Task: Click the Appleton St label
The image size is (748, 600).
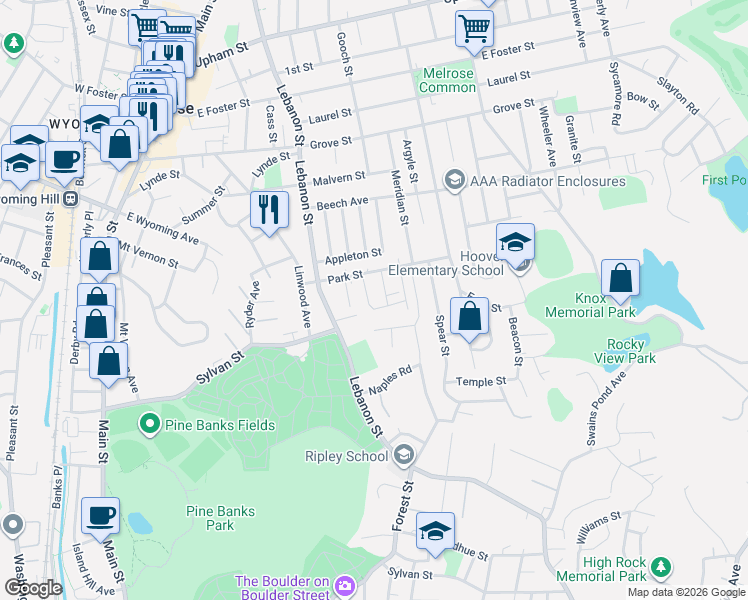Action: pyautogui.click(x=353, y=256)
